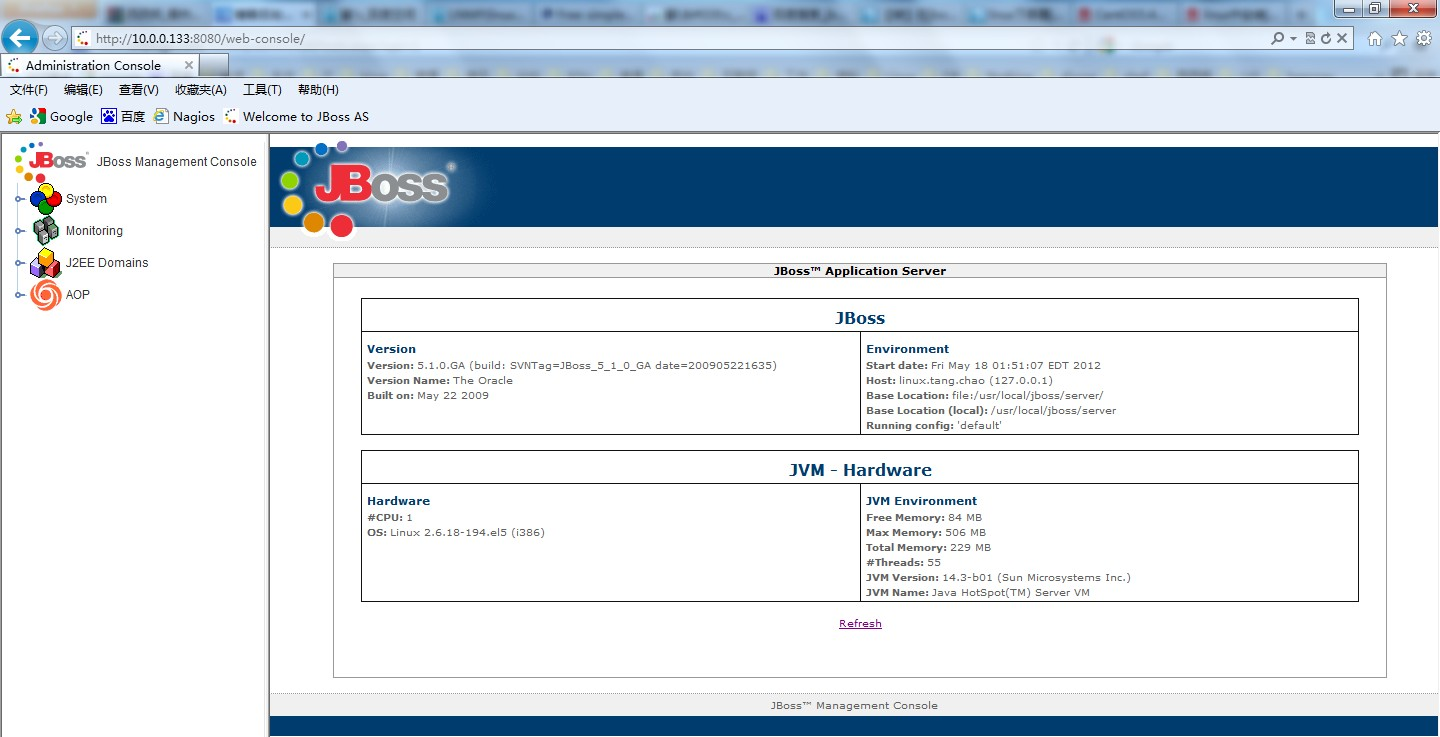Go back with the browser back arrow
The image size is (1440, 737).
(20, 38)
